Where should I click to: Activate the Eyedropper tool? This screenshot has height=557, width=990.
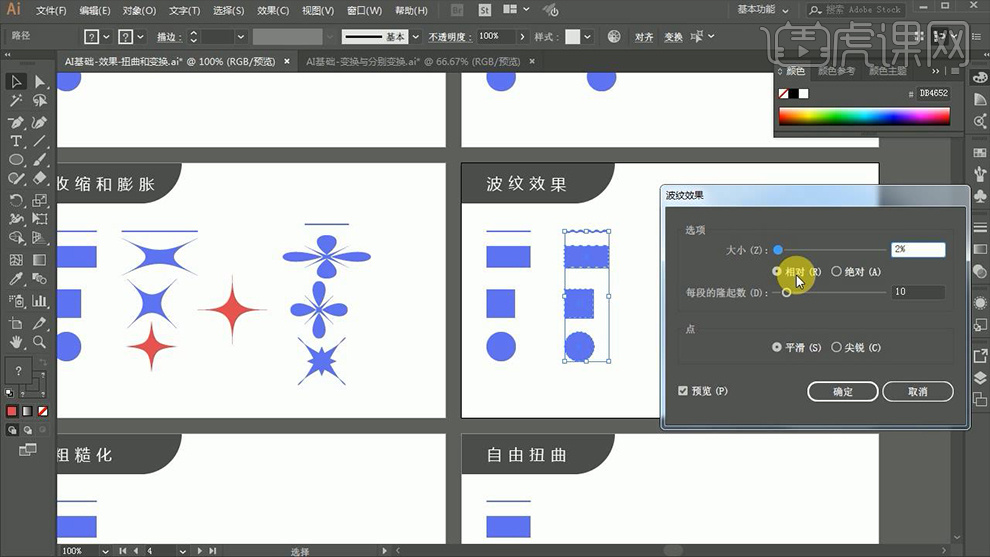16,280
